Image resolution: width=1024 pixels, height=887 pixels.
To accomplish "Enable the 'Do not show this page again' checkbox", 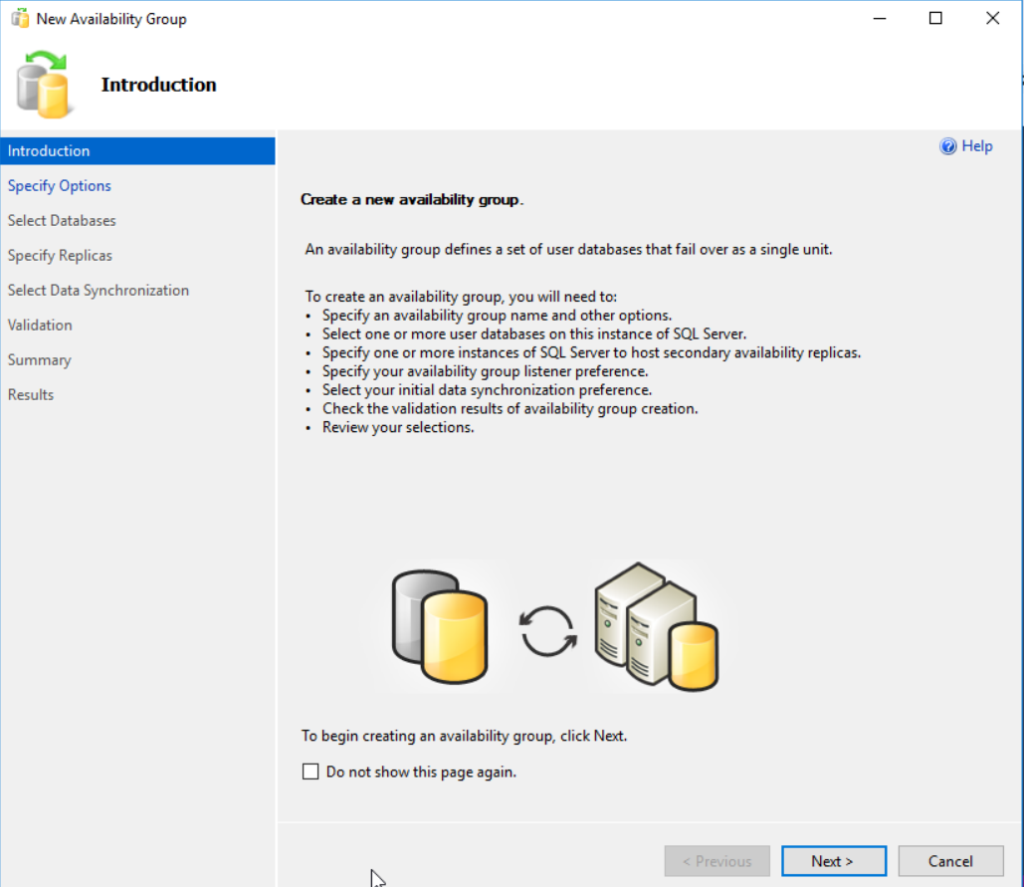I will [x=310, y=771].
